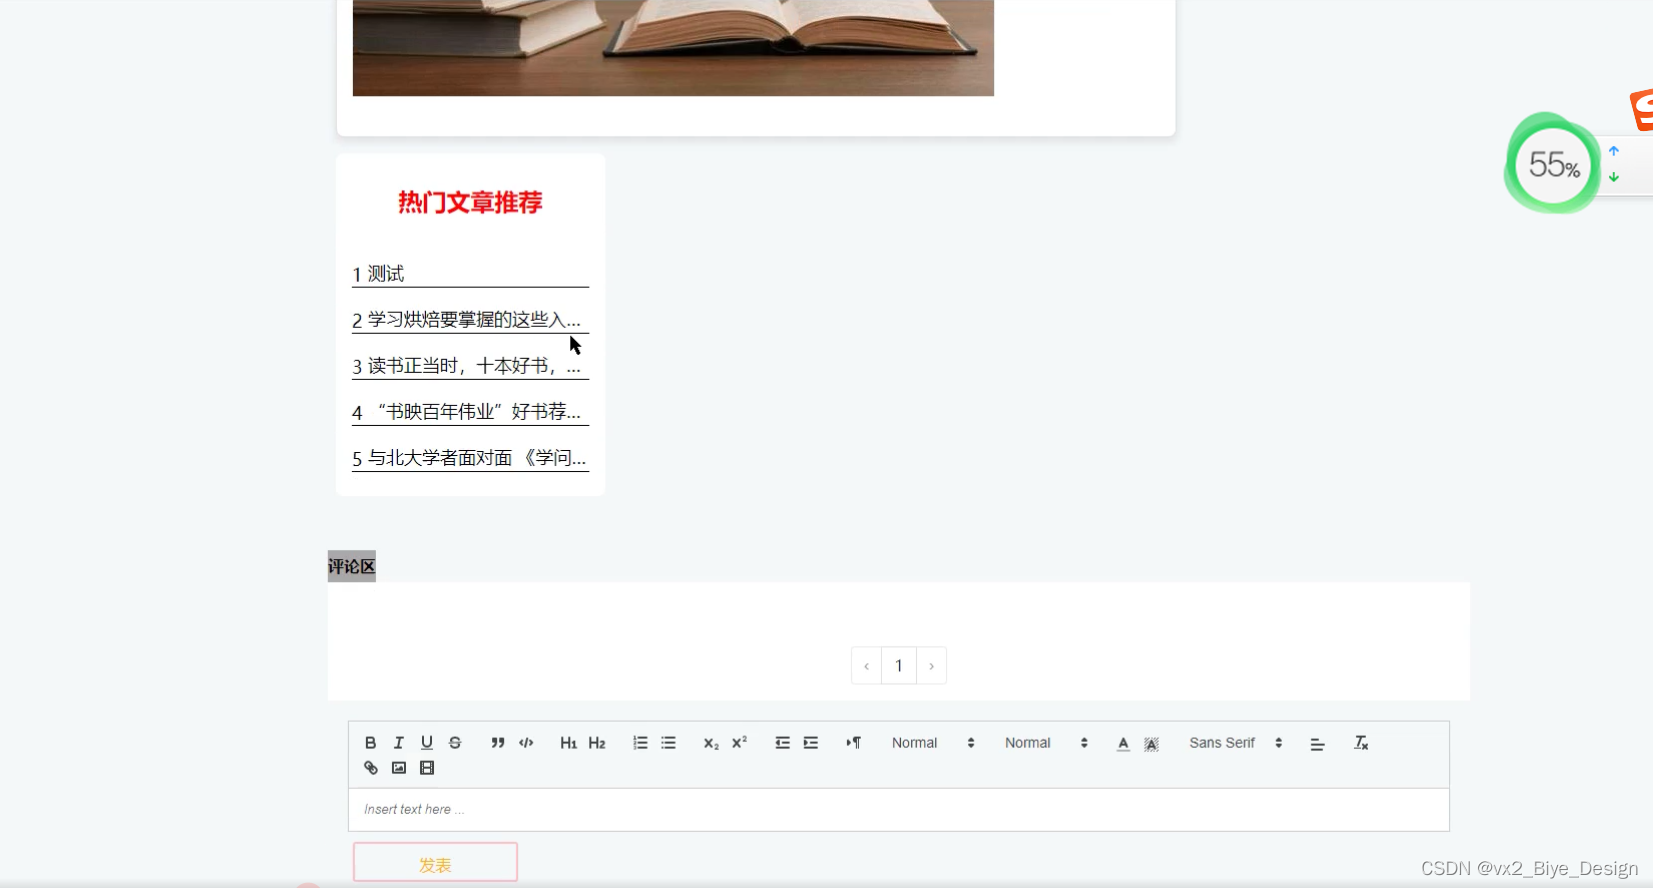Select comments page 1
Image resolution: width=1653 pixels, height=888 pixels.
point(899,666)
